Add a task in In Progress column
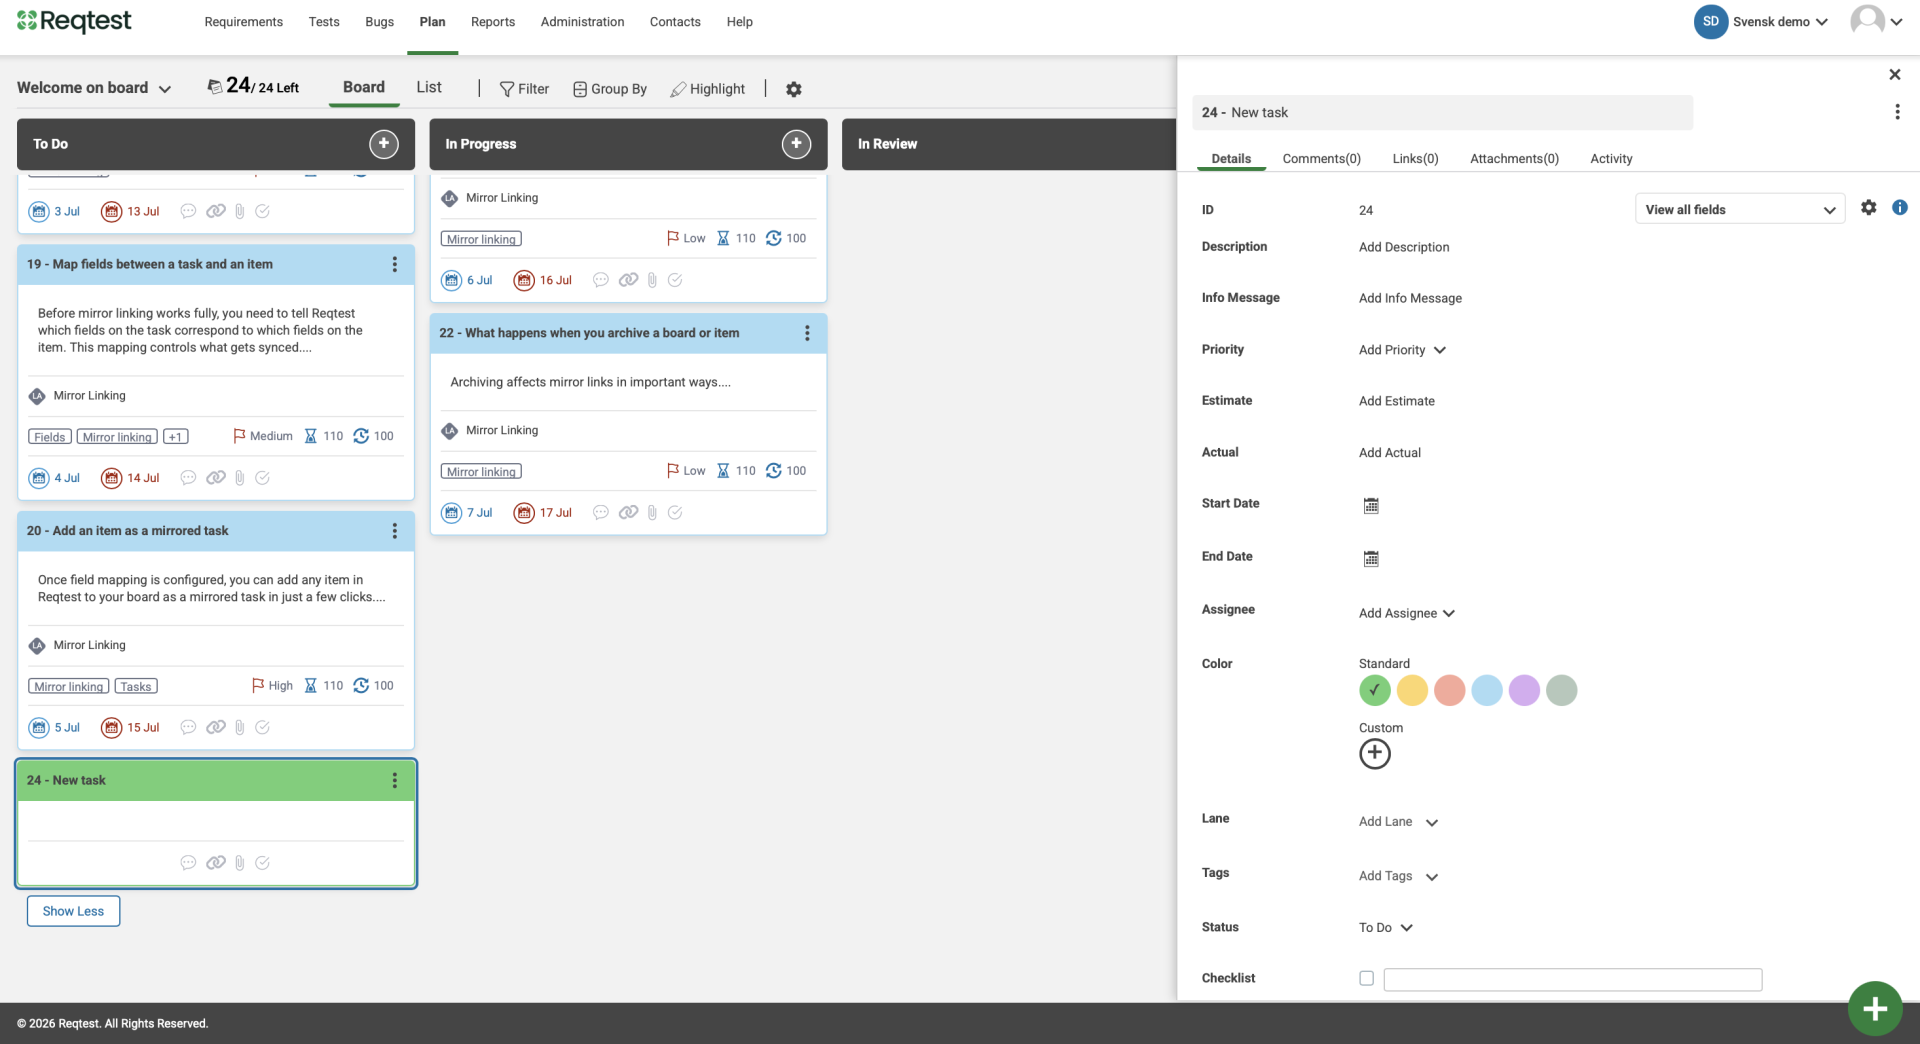1920x1044 pixels. [x=796, y=144]
